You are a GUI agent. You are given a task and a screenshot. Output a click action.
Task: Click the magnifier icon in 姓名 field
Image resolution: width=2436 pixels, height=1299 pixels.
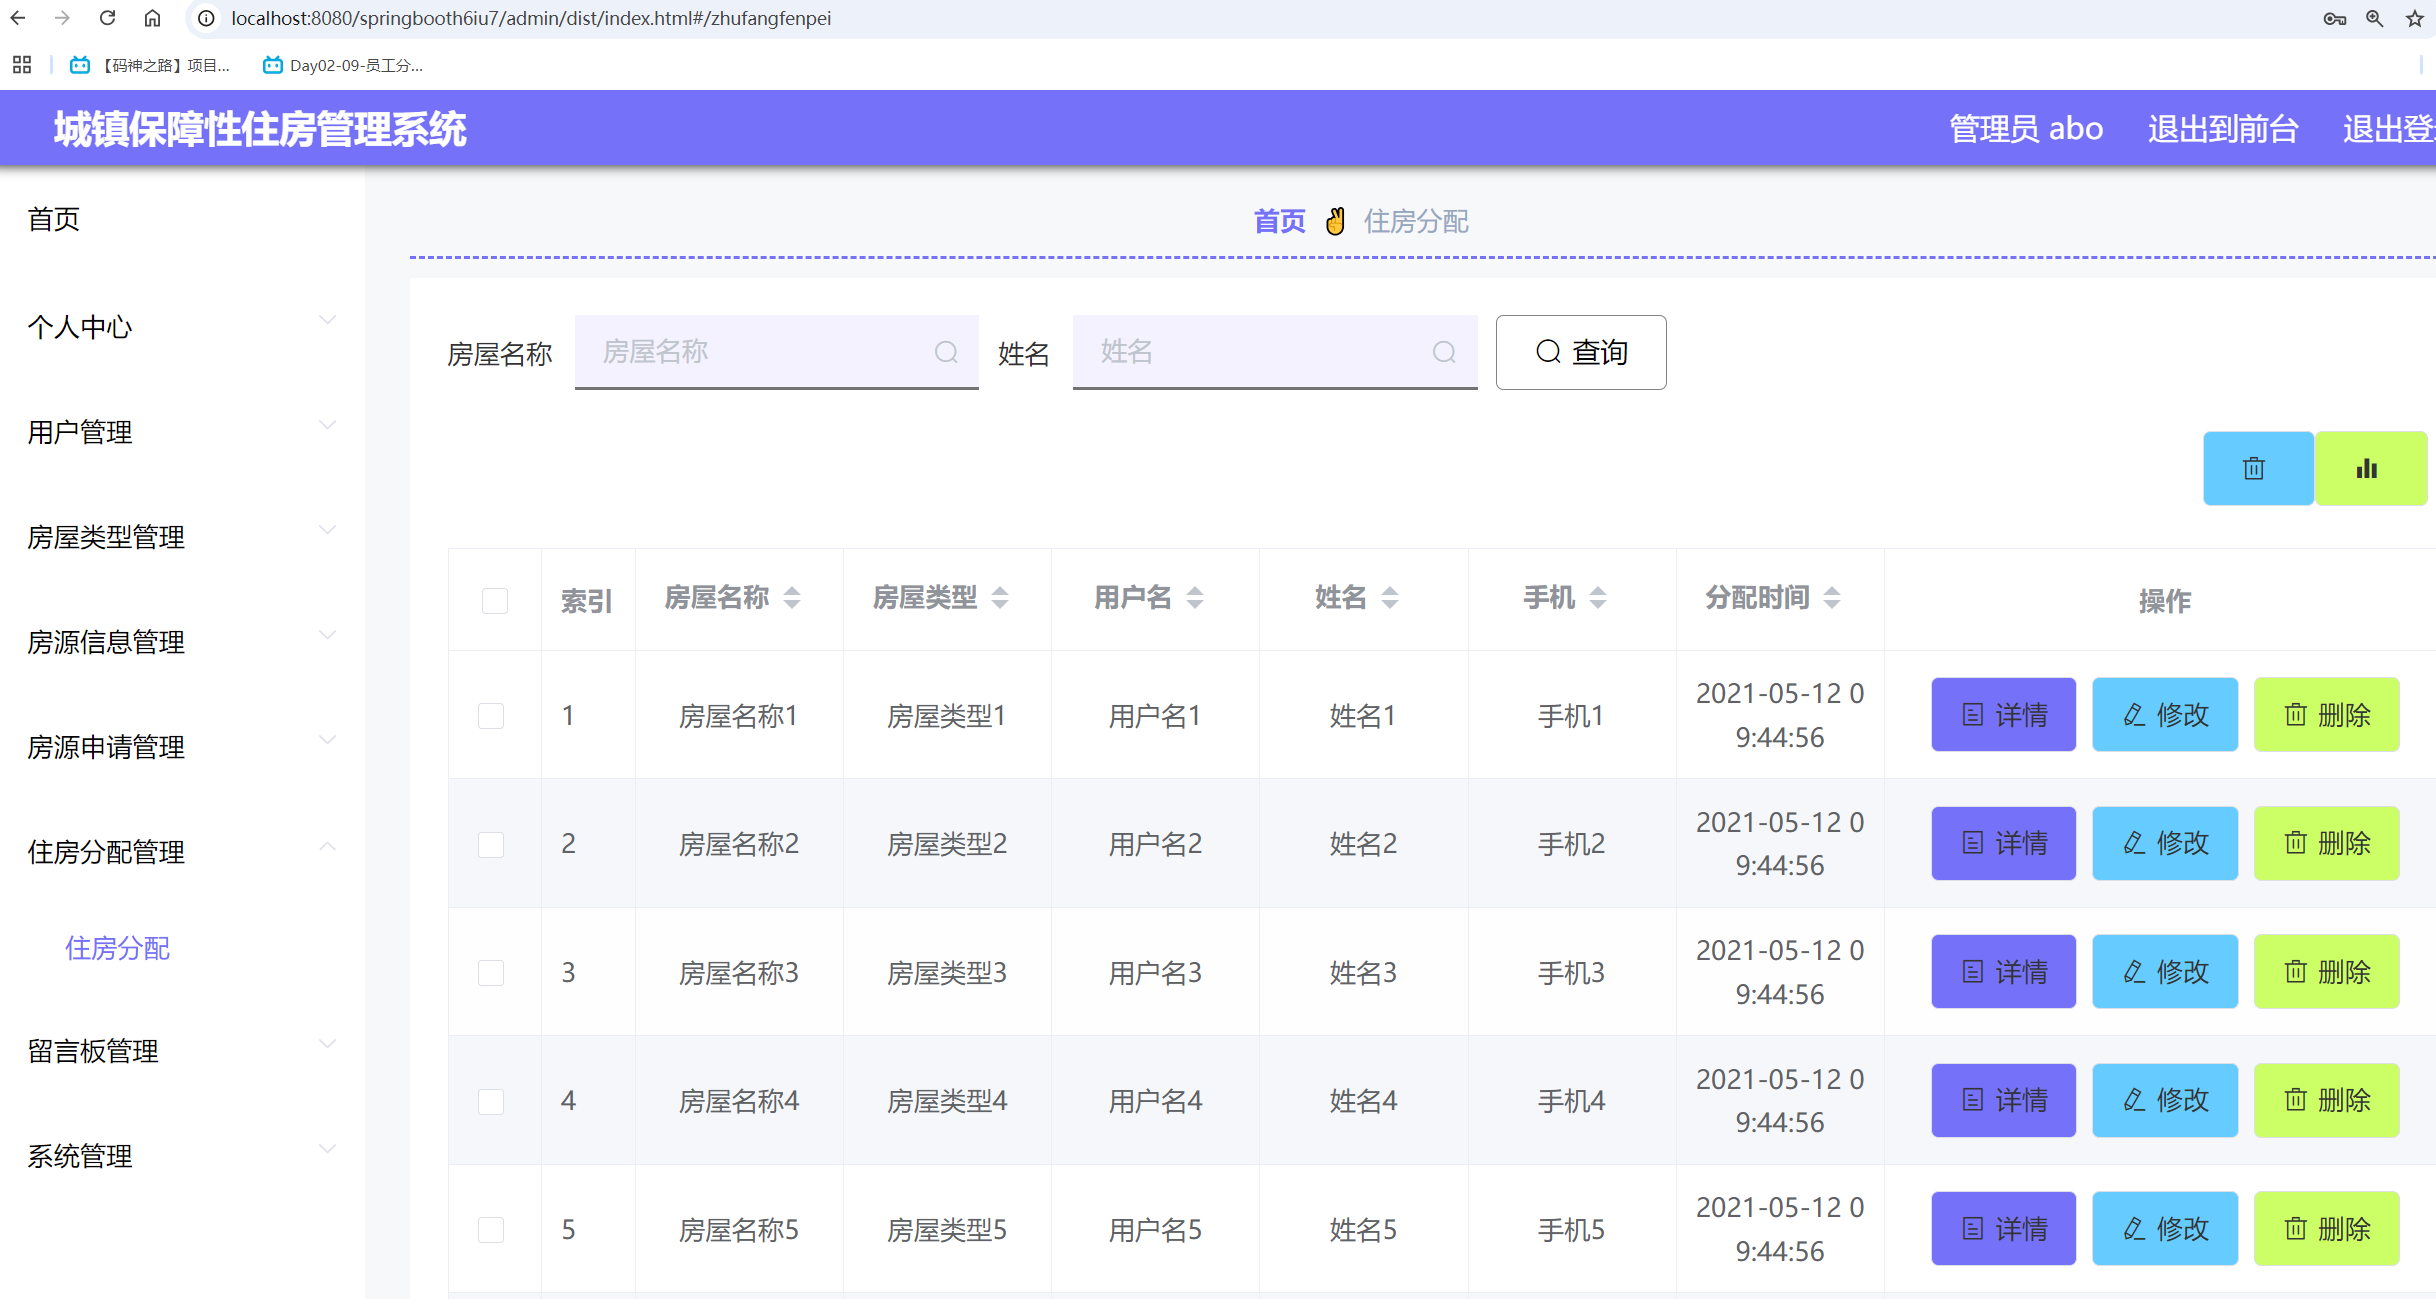[x=1444, y=352]
